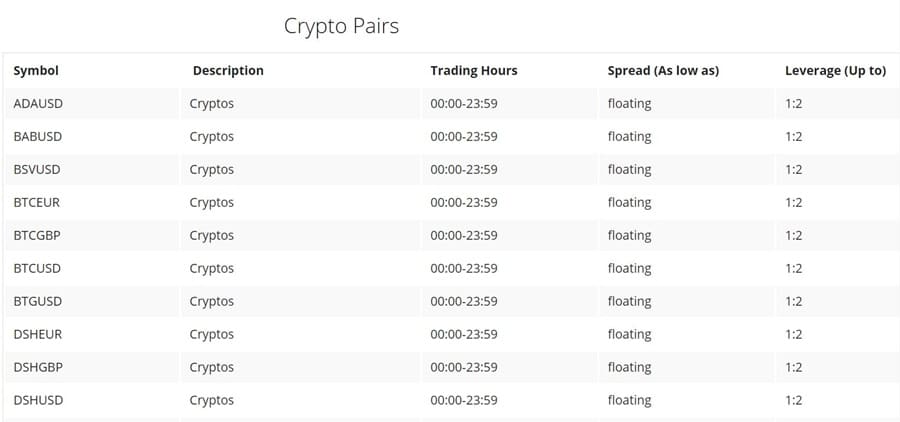Select the BTCGBP symbol cell
900x422 pixels.
tap(38, 235)
